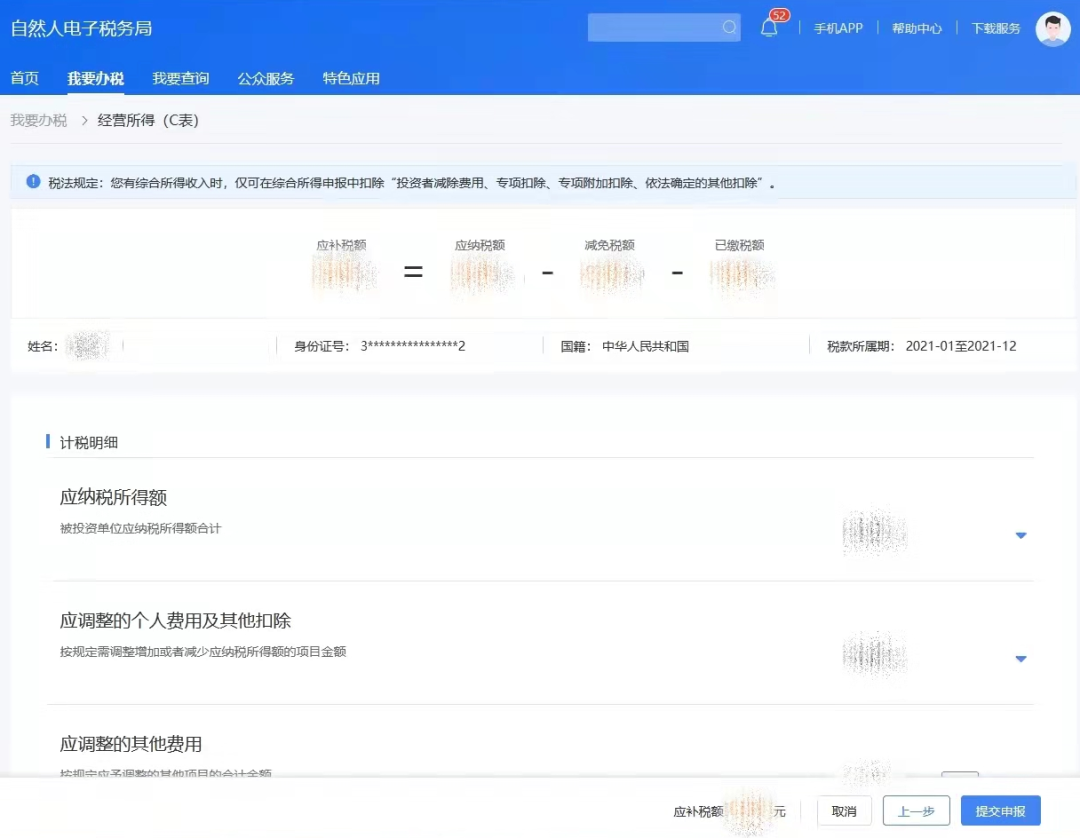This screenshot has width=1080, height=838.
Task: Open the 特色应用 menu
Action: pos(351,78)
